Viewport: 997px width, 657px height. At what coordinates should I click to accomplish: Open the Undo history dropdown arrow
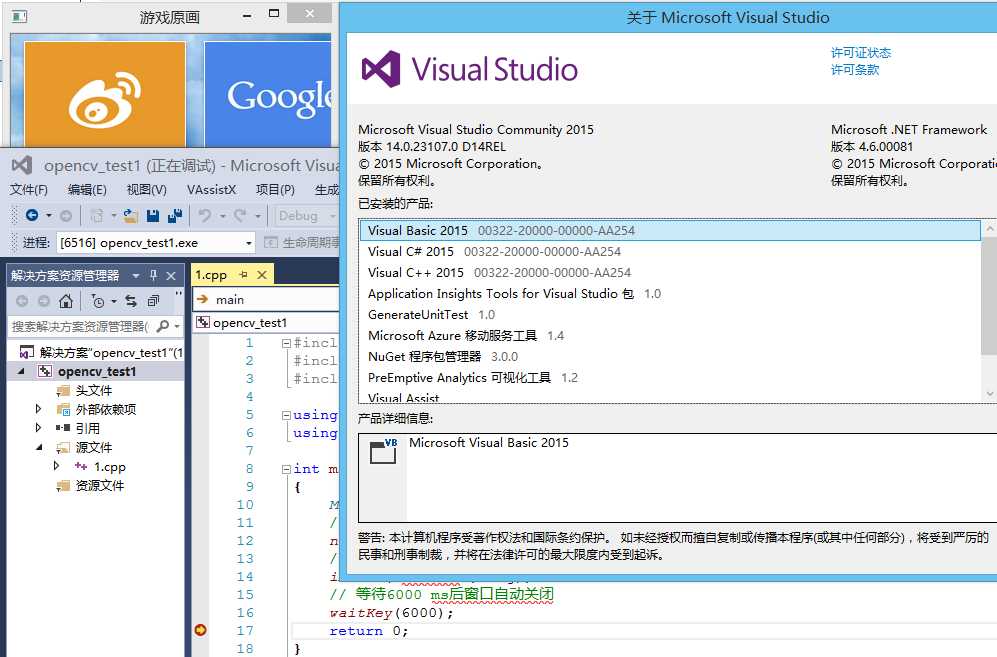(223, 216)
